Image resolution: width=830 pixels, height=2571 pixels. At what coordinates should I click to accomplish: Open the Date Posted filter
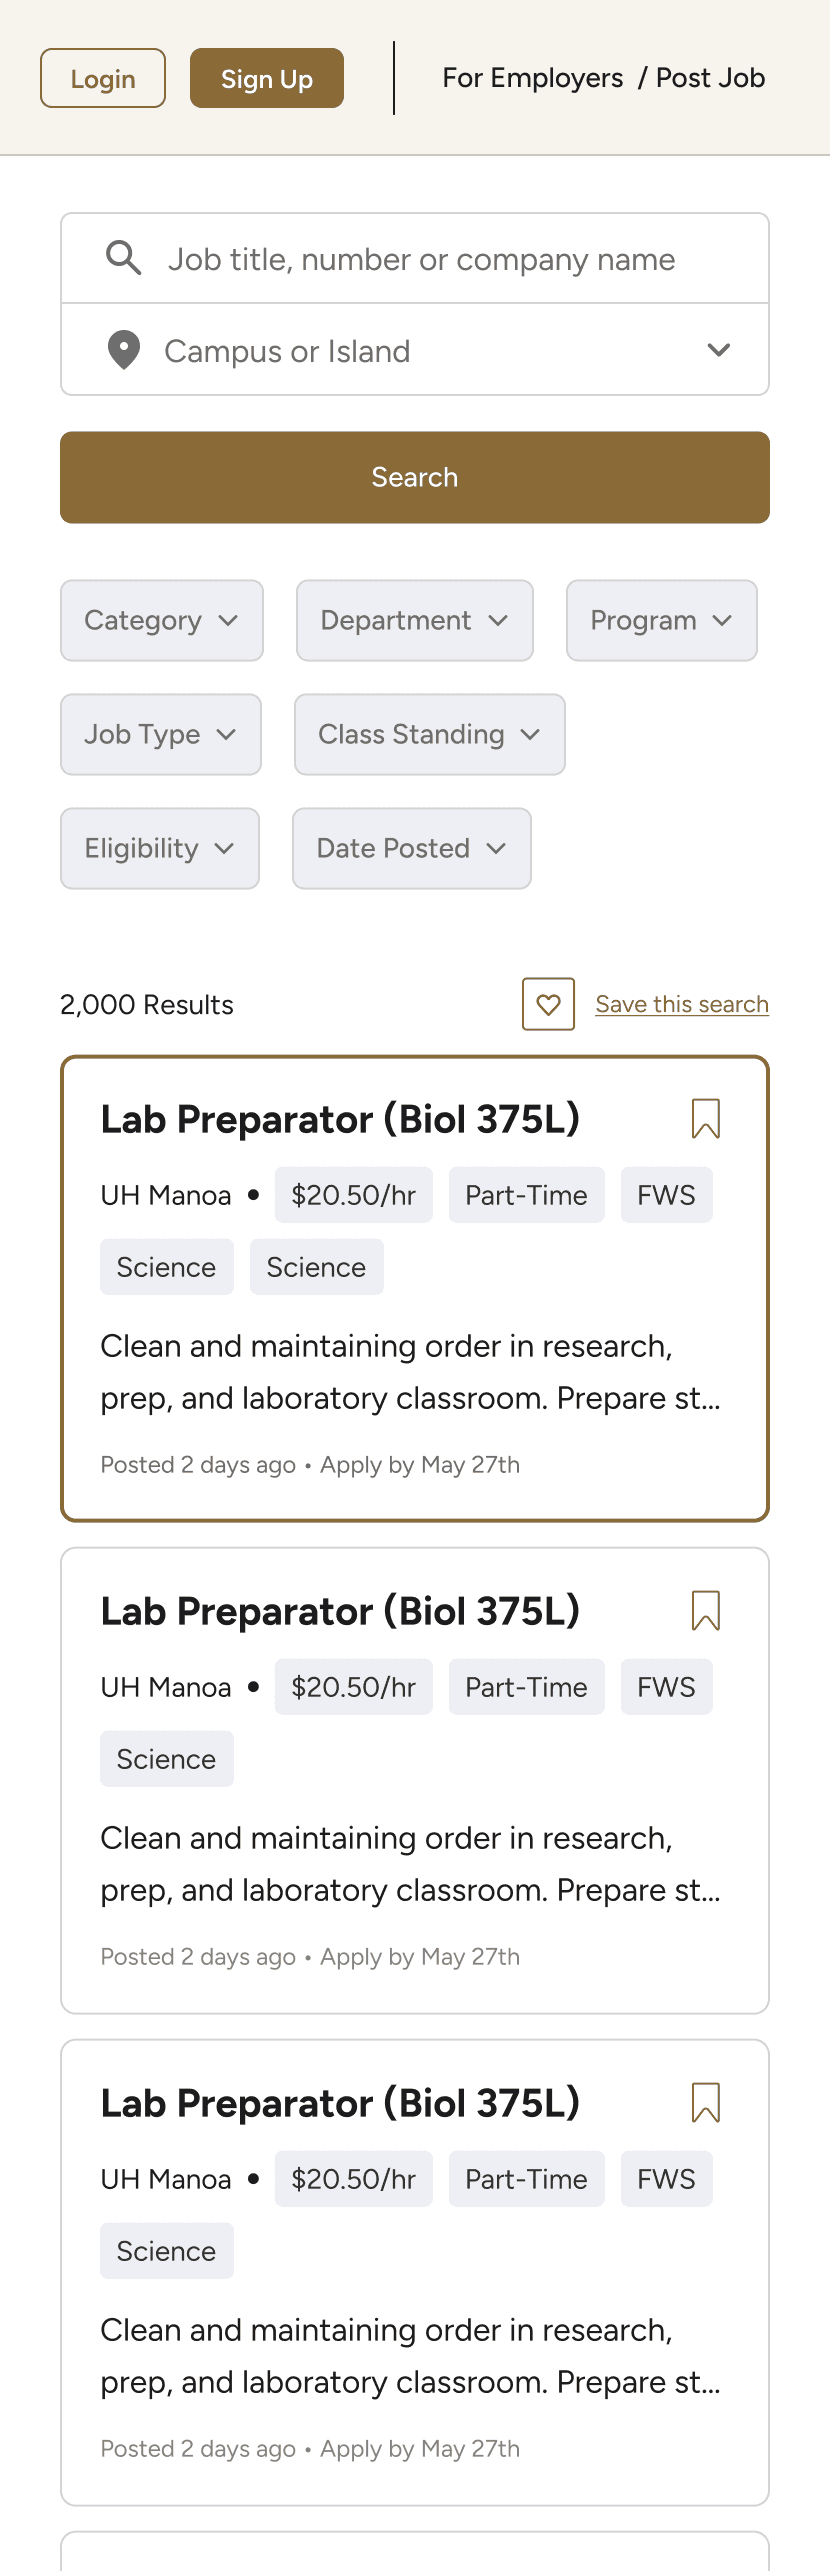point(412,848)
